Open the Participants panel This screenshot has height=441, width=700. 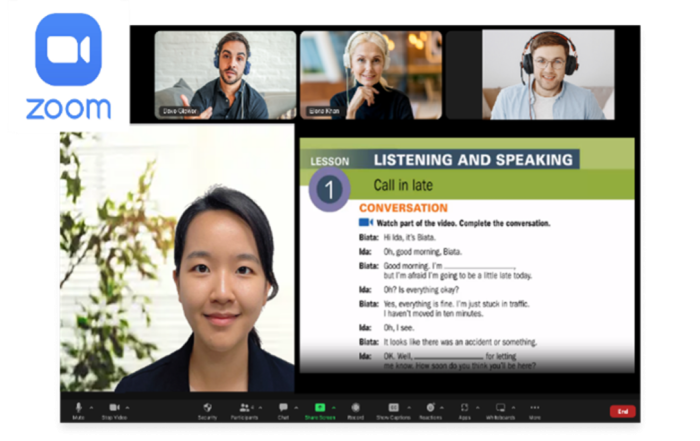pos(244,411)
